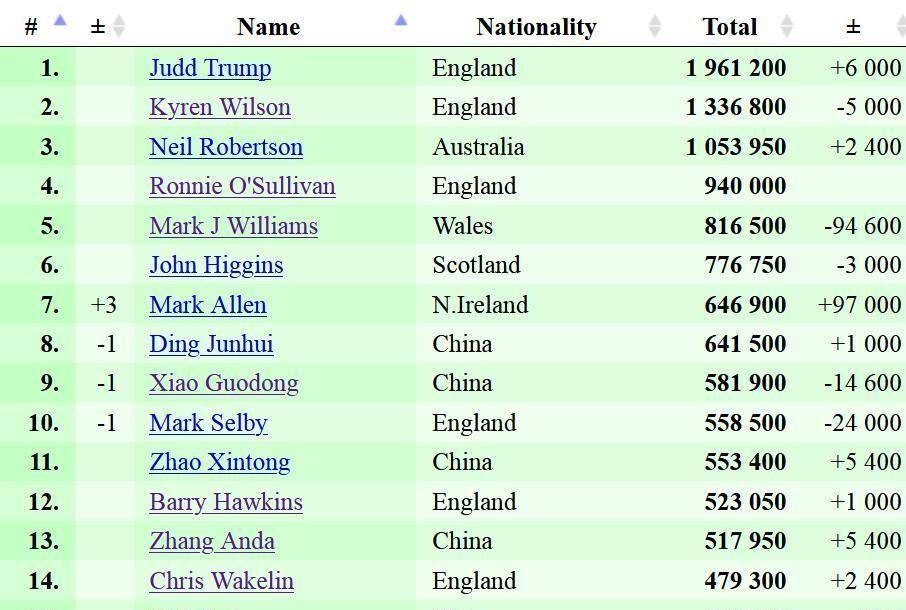Open the Ding Junhui link

click(211, 344)
